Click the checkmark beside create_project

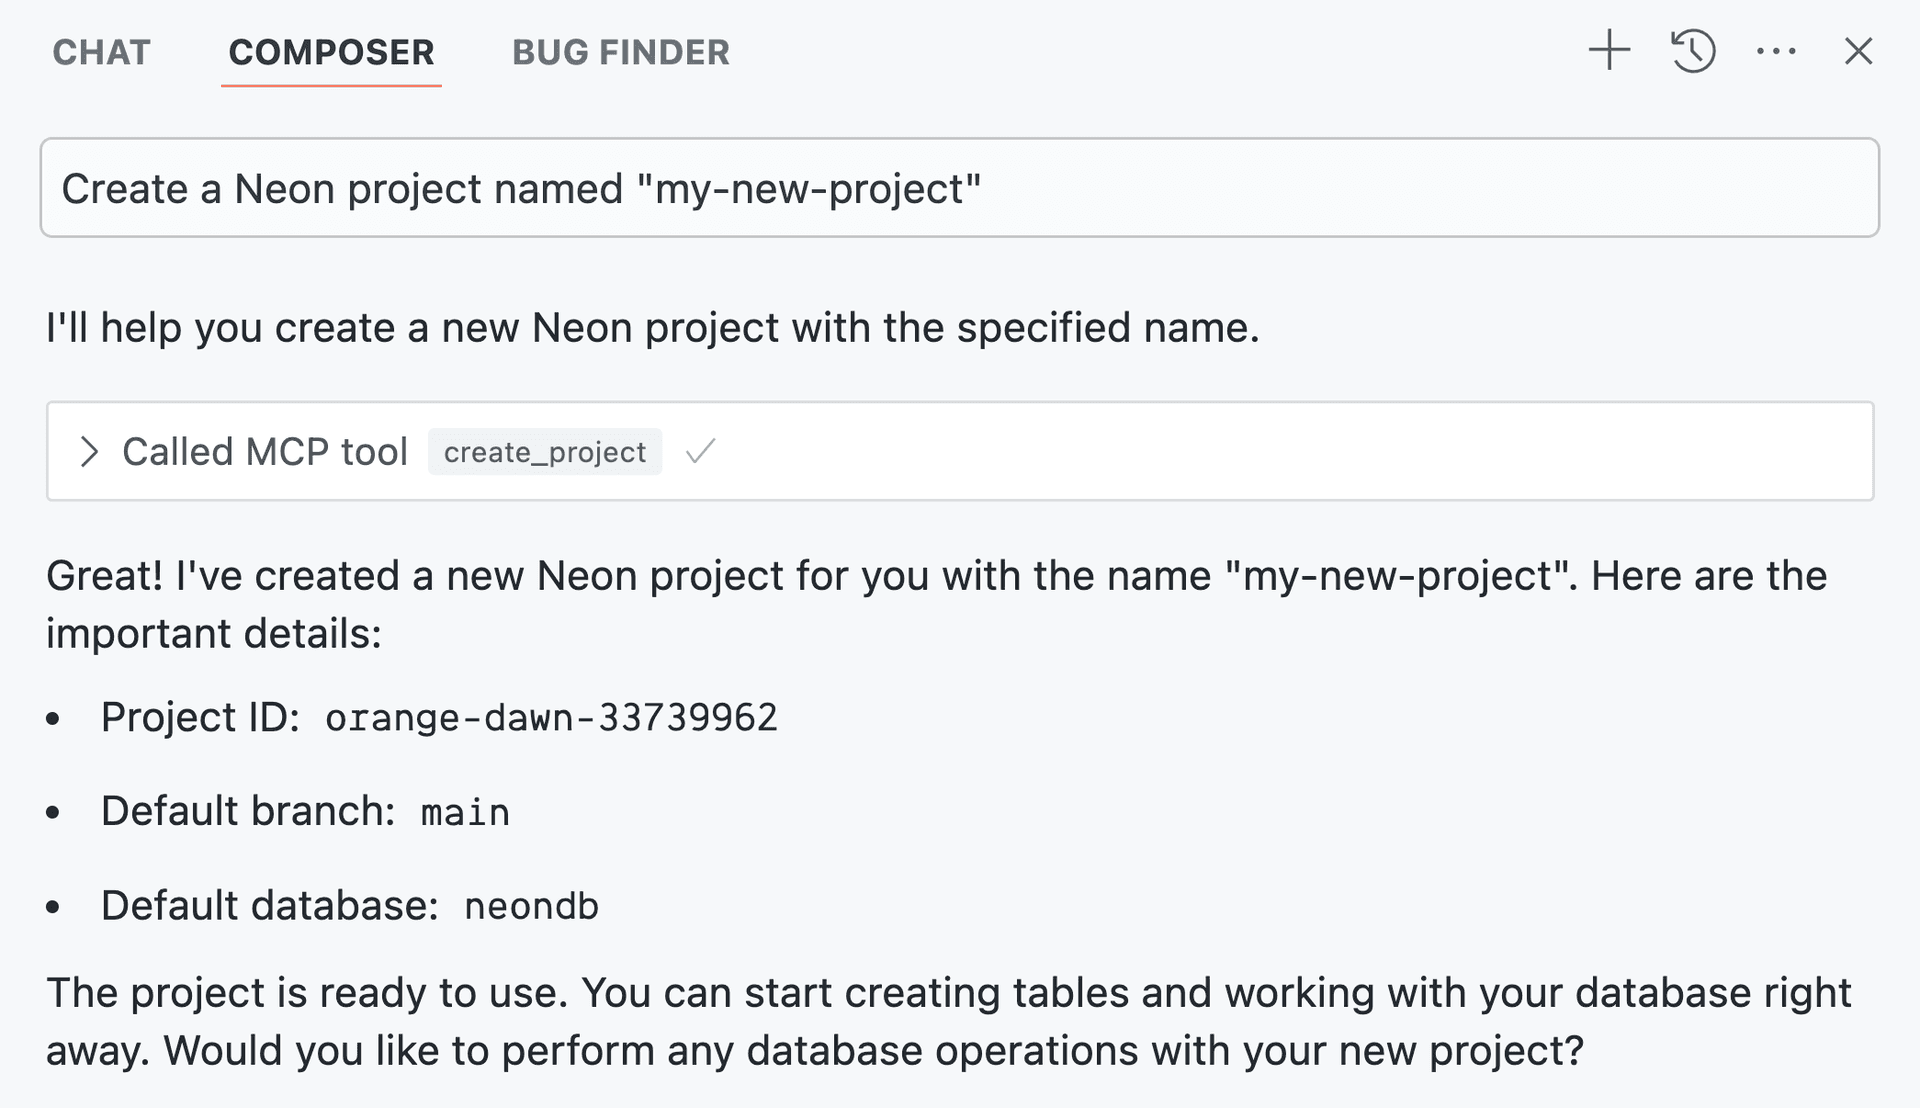(x=700, y=452)
